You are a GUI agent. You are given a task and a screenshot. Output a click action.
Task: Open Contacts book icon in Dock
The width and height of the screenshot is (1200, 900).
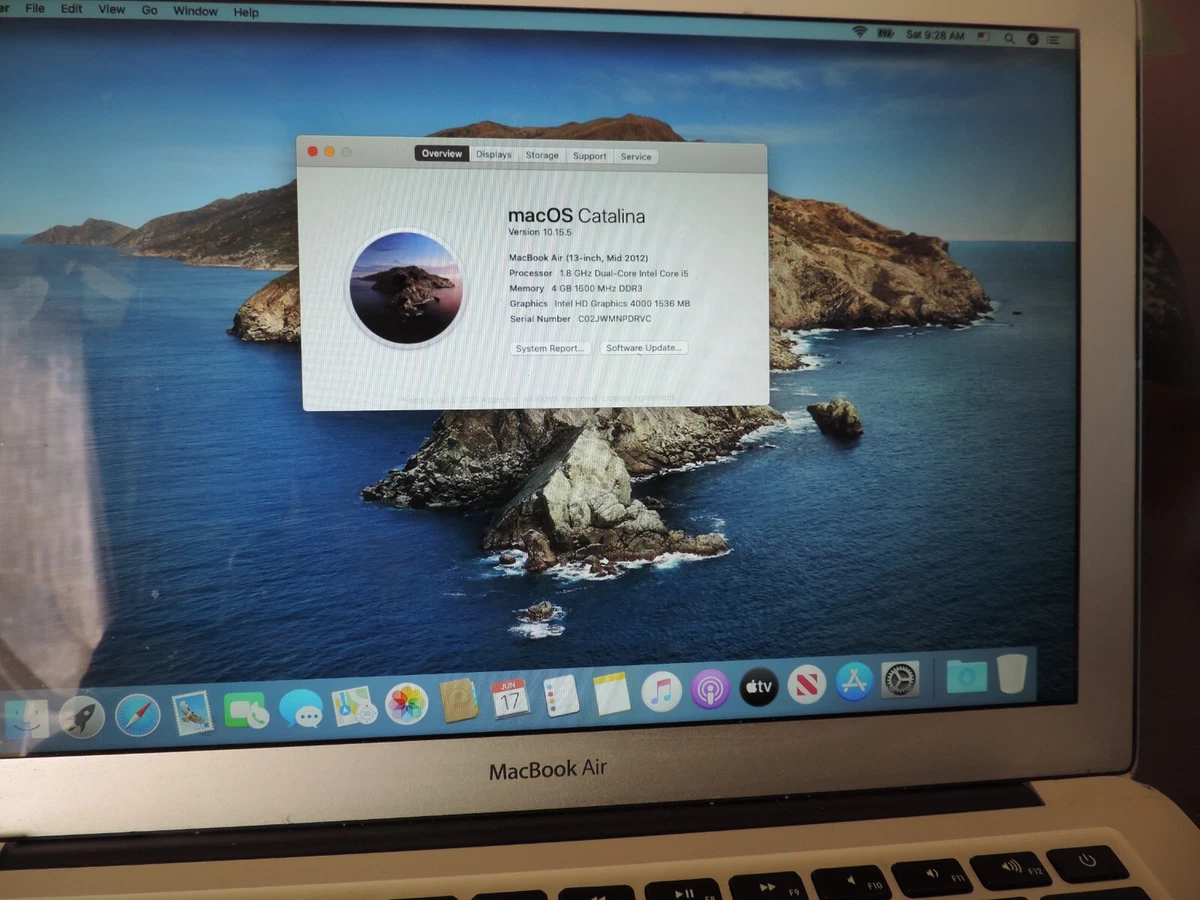tap(459, 700)
